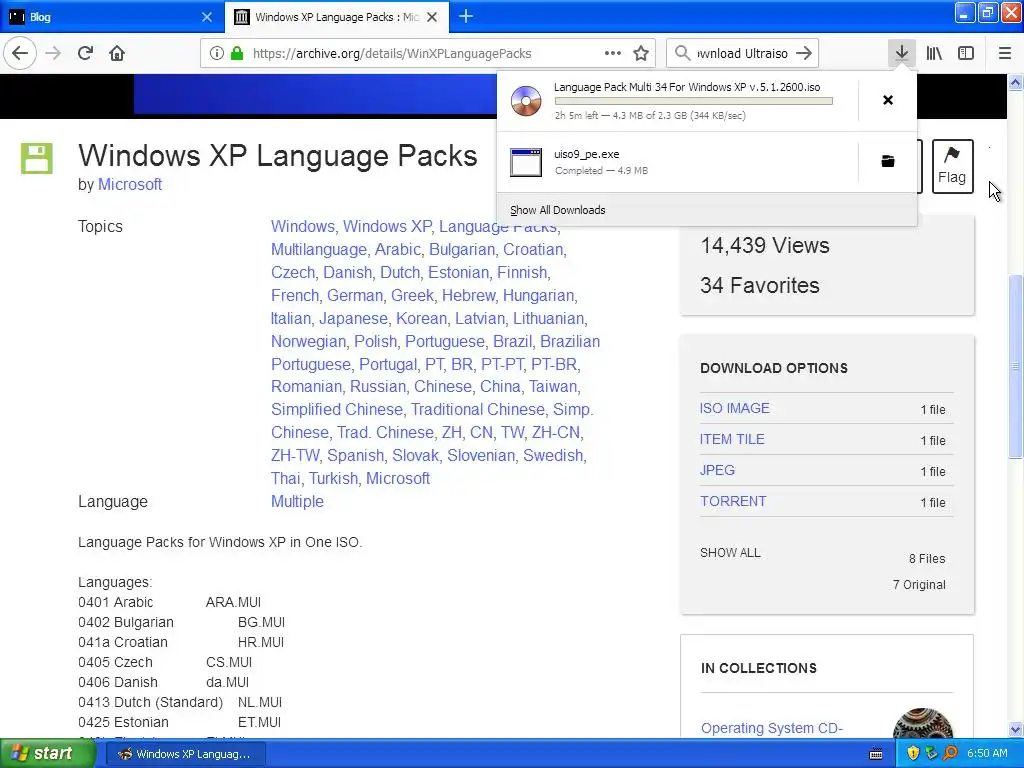Open the Multiple language link
The image size is (1024, 768).
tap(297, 502)
